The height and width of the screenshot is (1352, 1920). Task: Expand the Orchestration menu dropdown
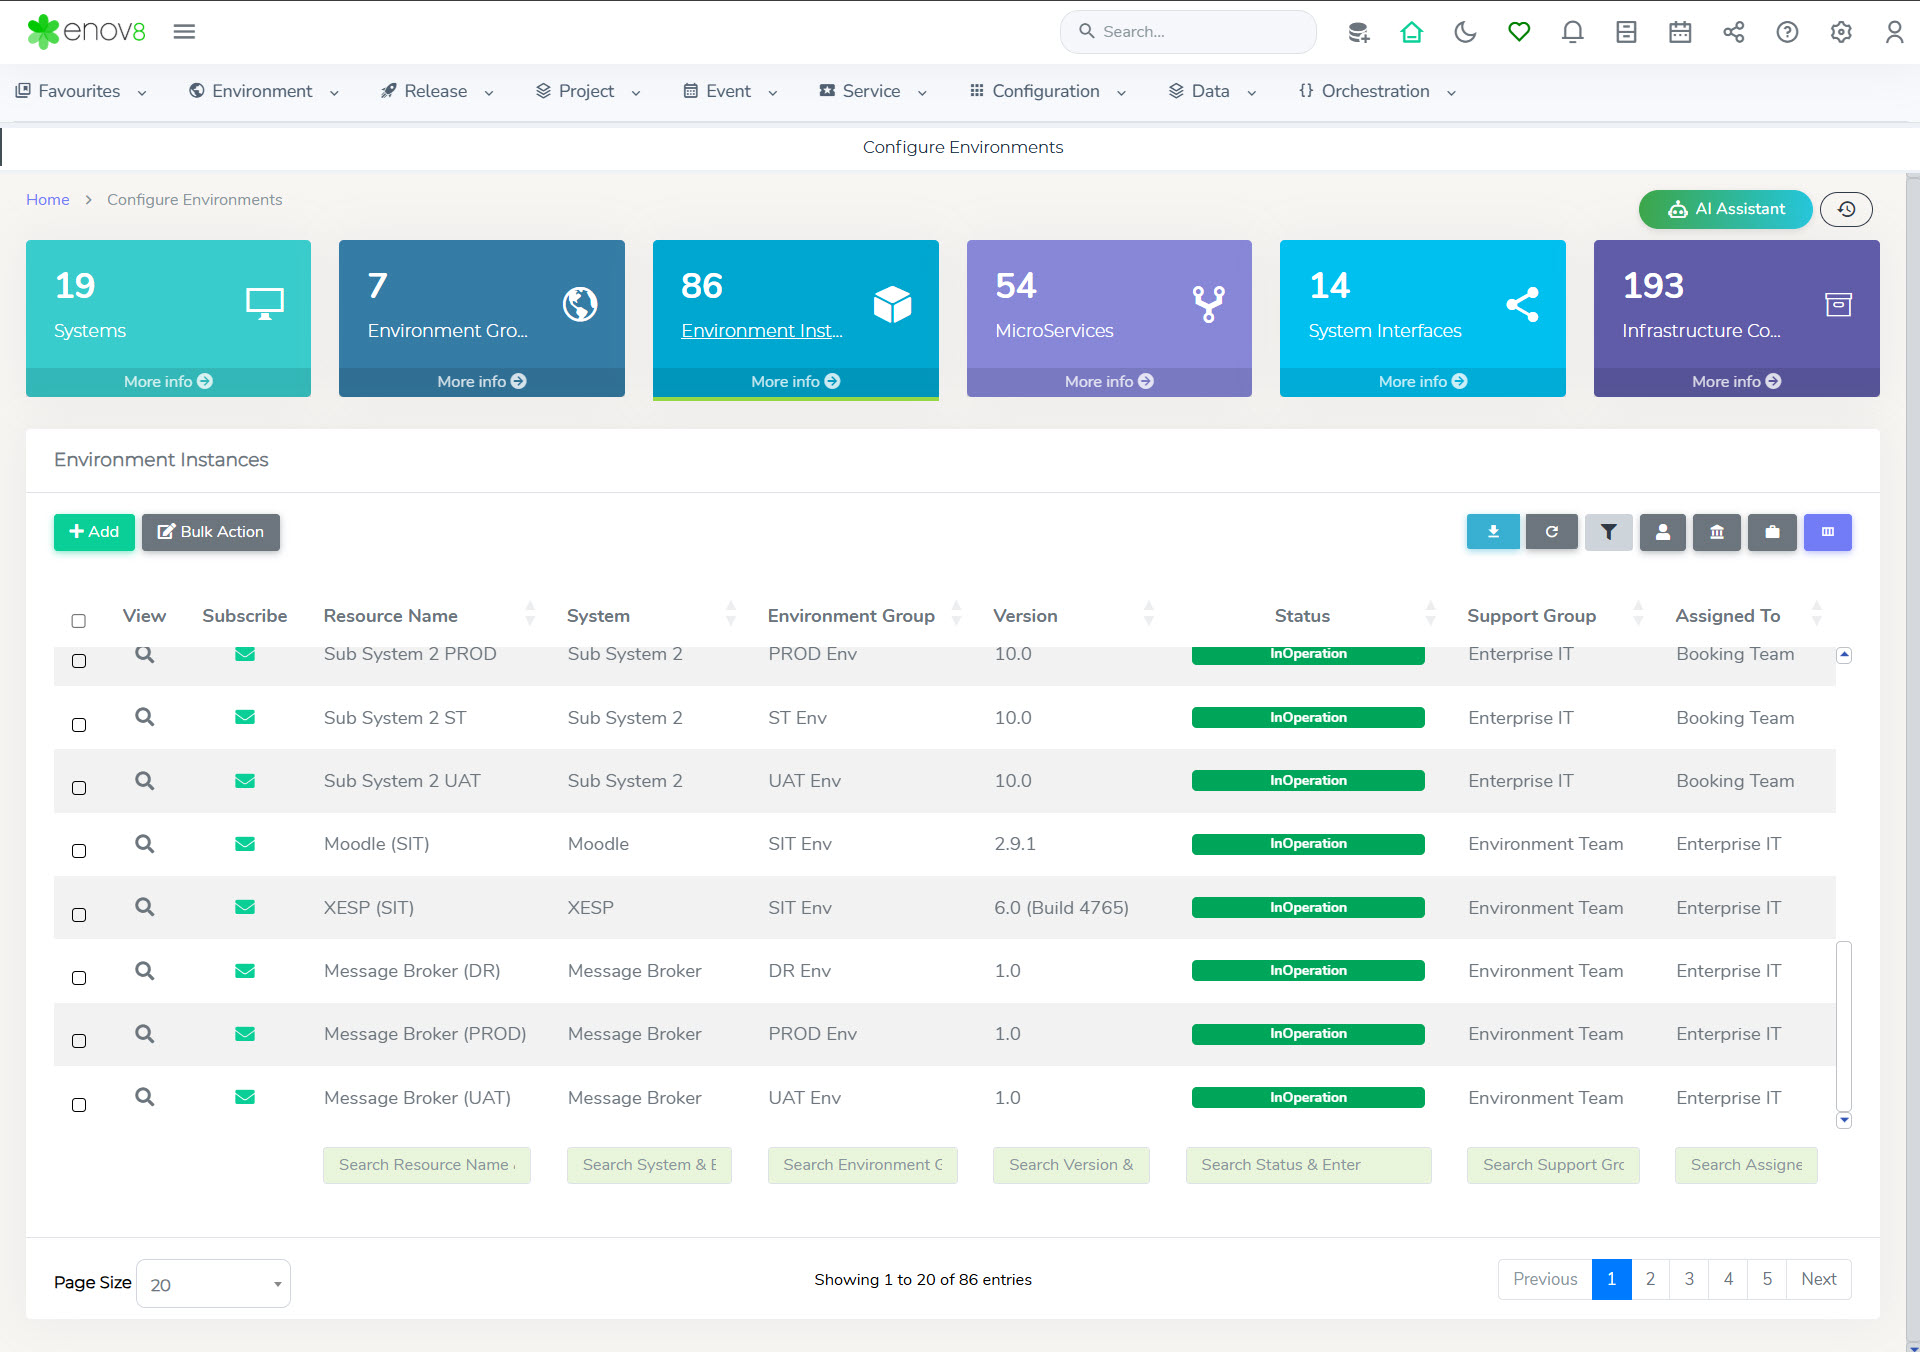[x=1376, y=91]
